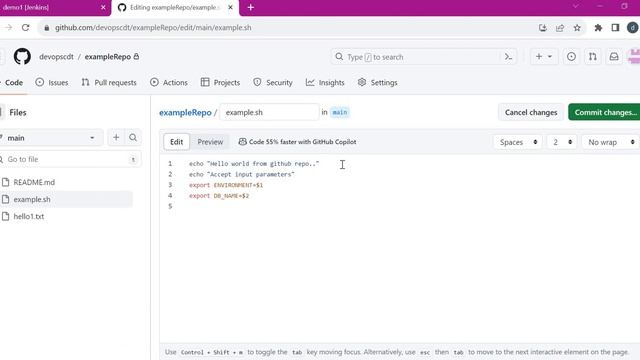Open README.md in file tree
This screenshot has height=360, width=640.
(34, 182)
